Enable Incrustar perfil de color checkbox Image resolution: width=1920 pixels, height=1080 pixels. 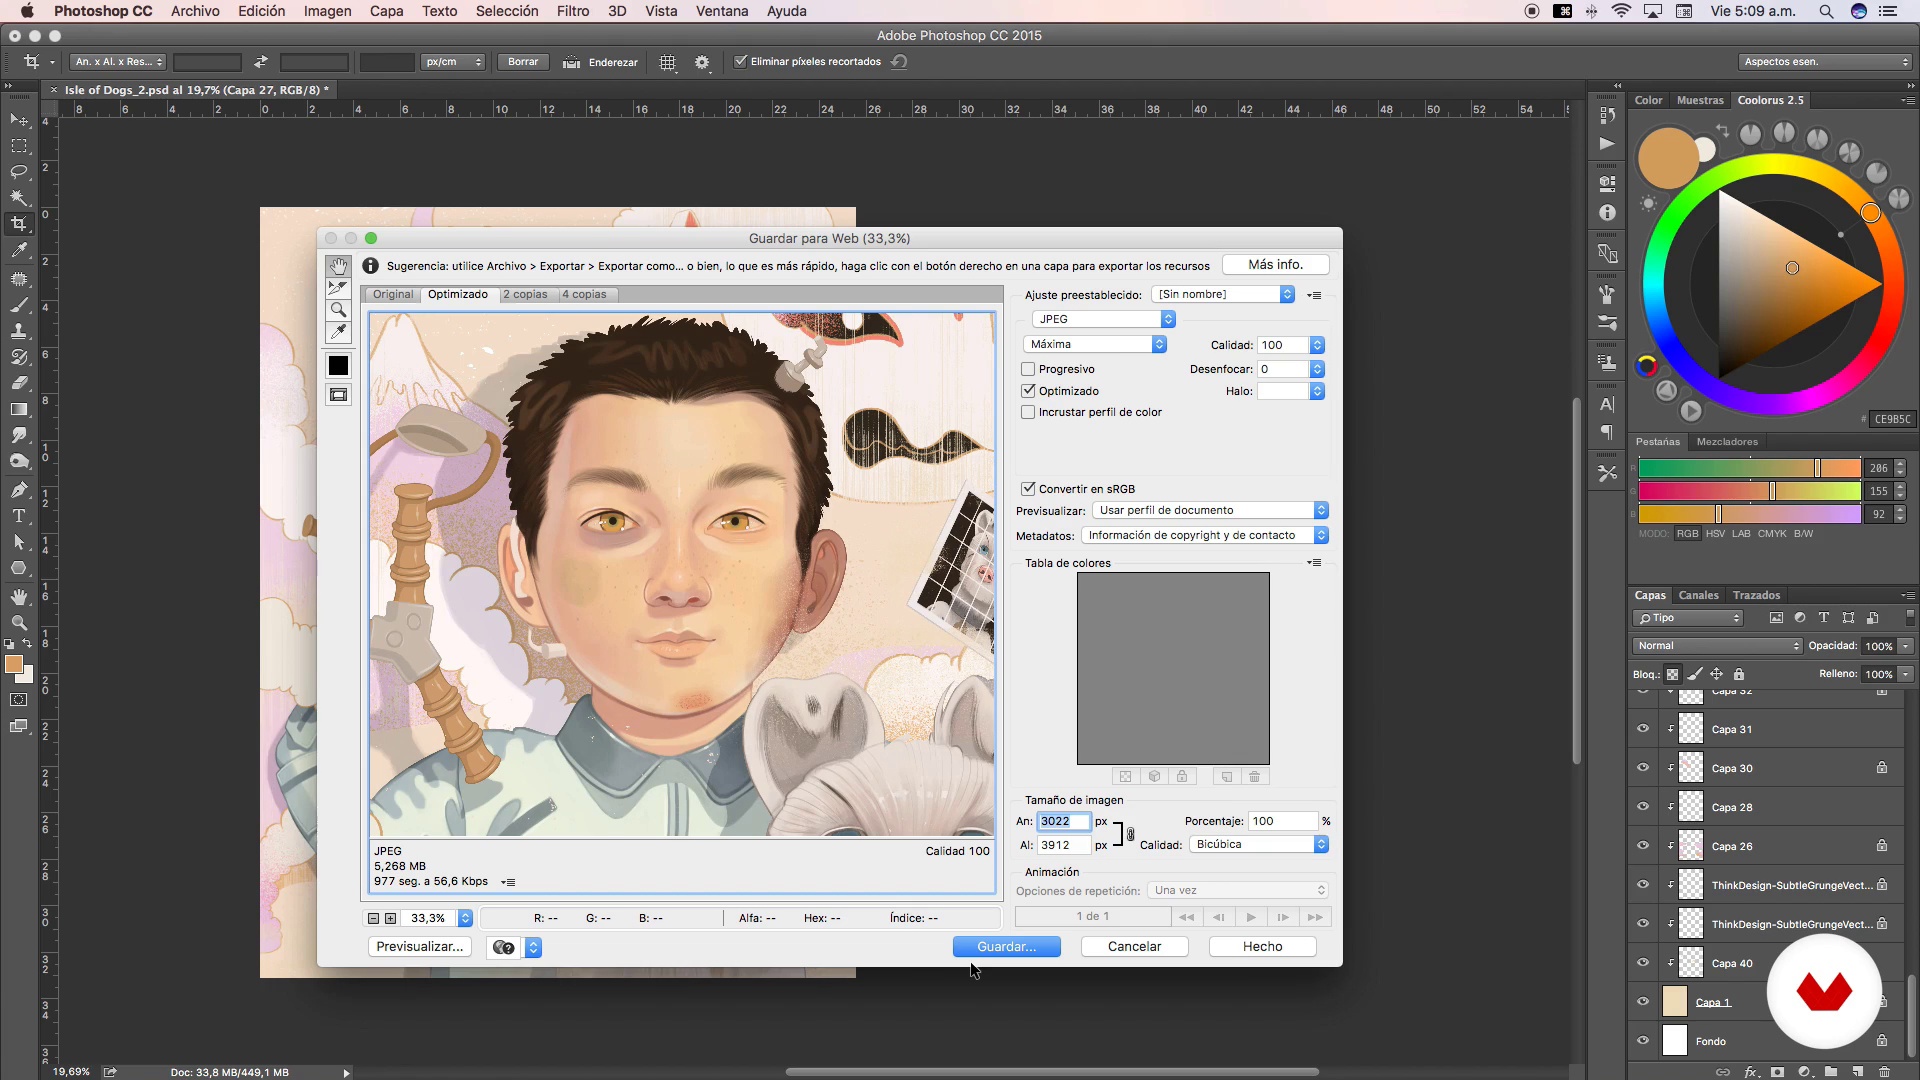[x=1028, y=412]
